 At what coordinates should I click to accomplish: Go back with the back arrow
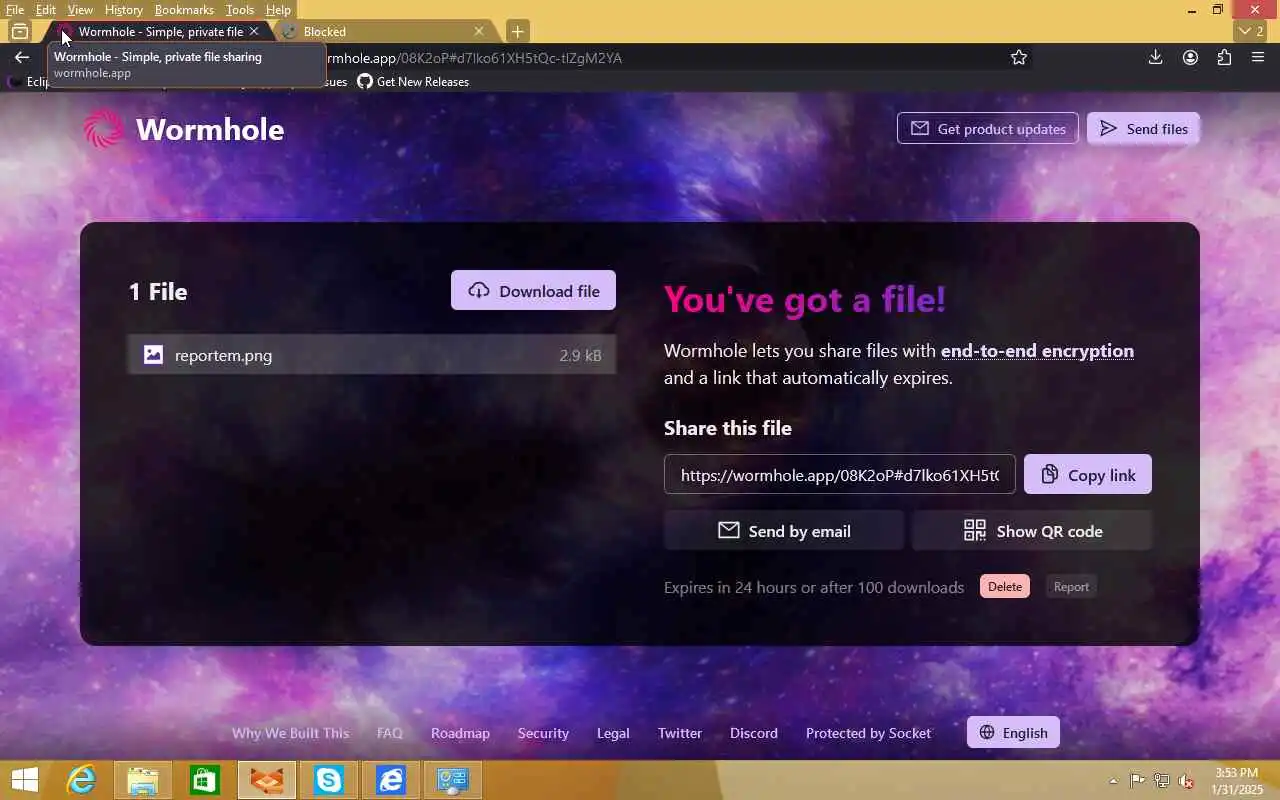22,57
